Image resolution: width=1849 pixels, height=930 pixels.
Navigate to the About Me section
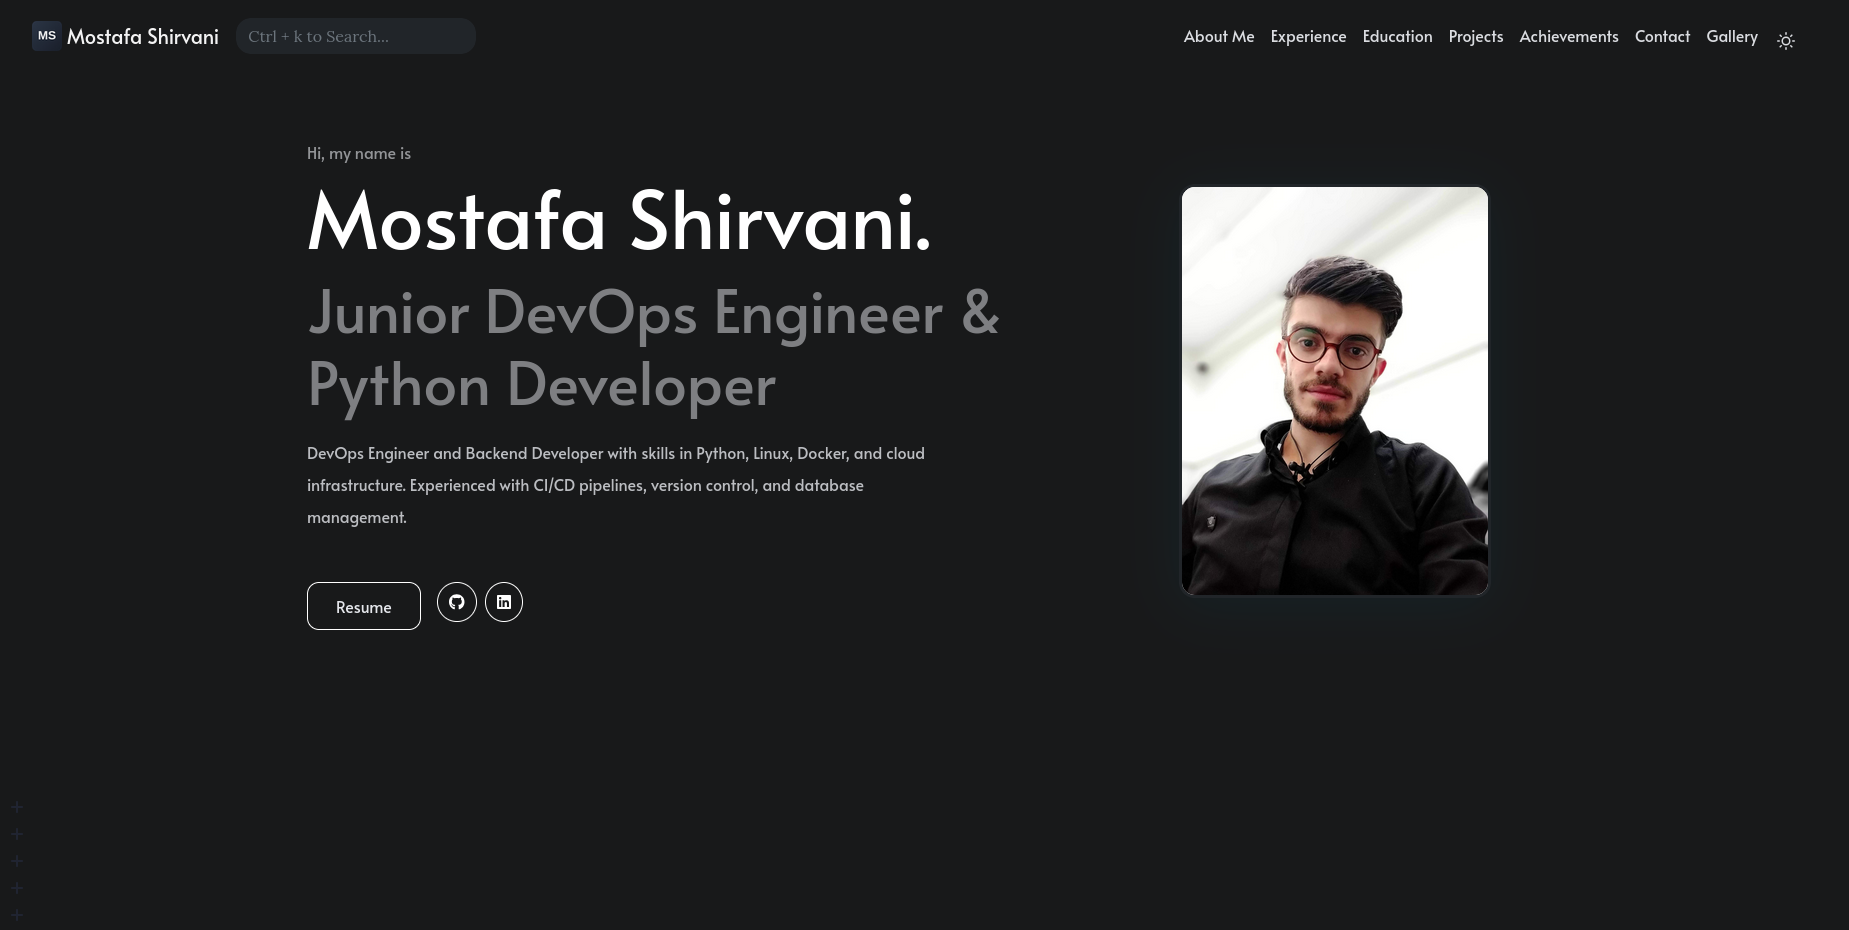pos(1218,35)
